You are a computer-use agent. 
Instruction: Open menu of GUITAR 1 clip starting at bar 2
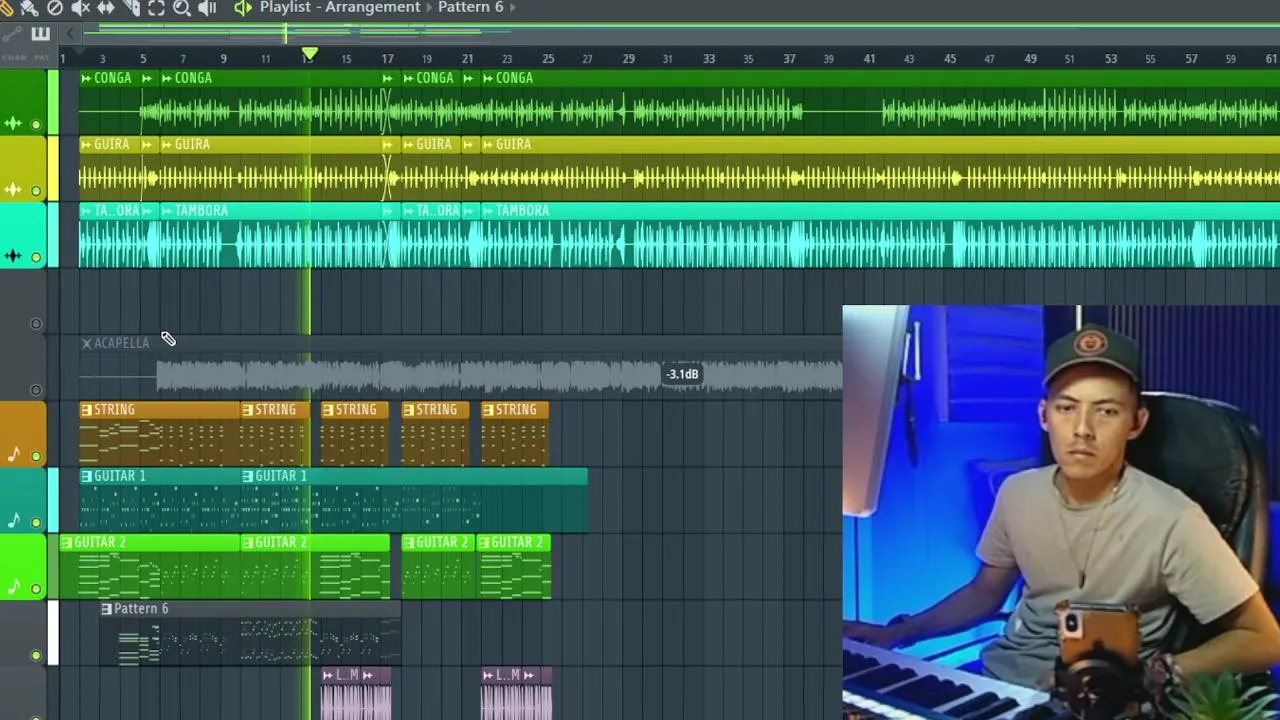[x=86, y=476]
